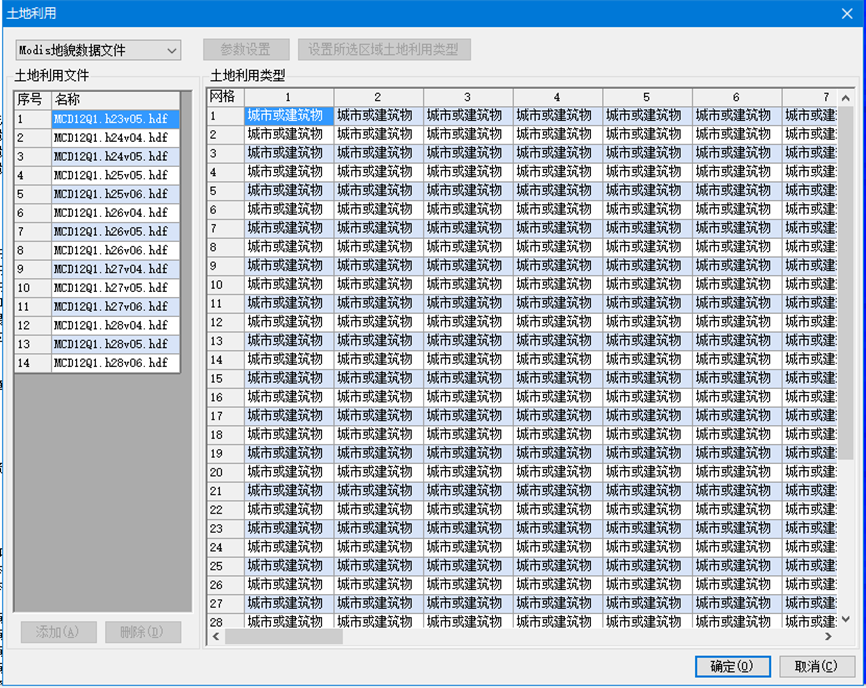Click row 10 header in land-use grid

[225, 284]
